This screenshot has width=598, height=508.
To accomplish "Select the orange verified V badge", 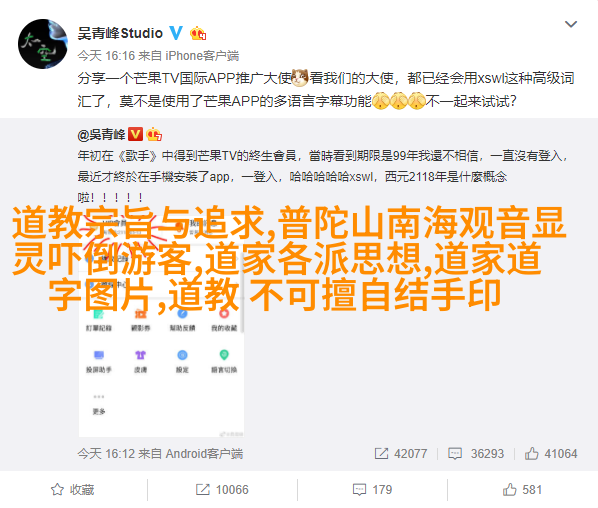I will click(135, 134).
